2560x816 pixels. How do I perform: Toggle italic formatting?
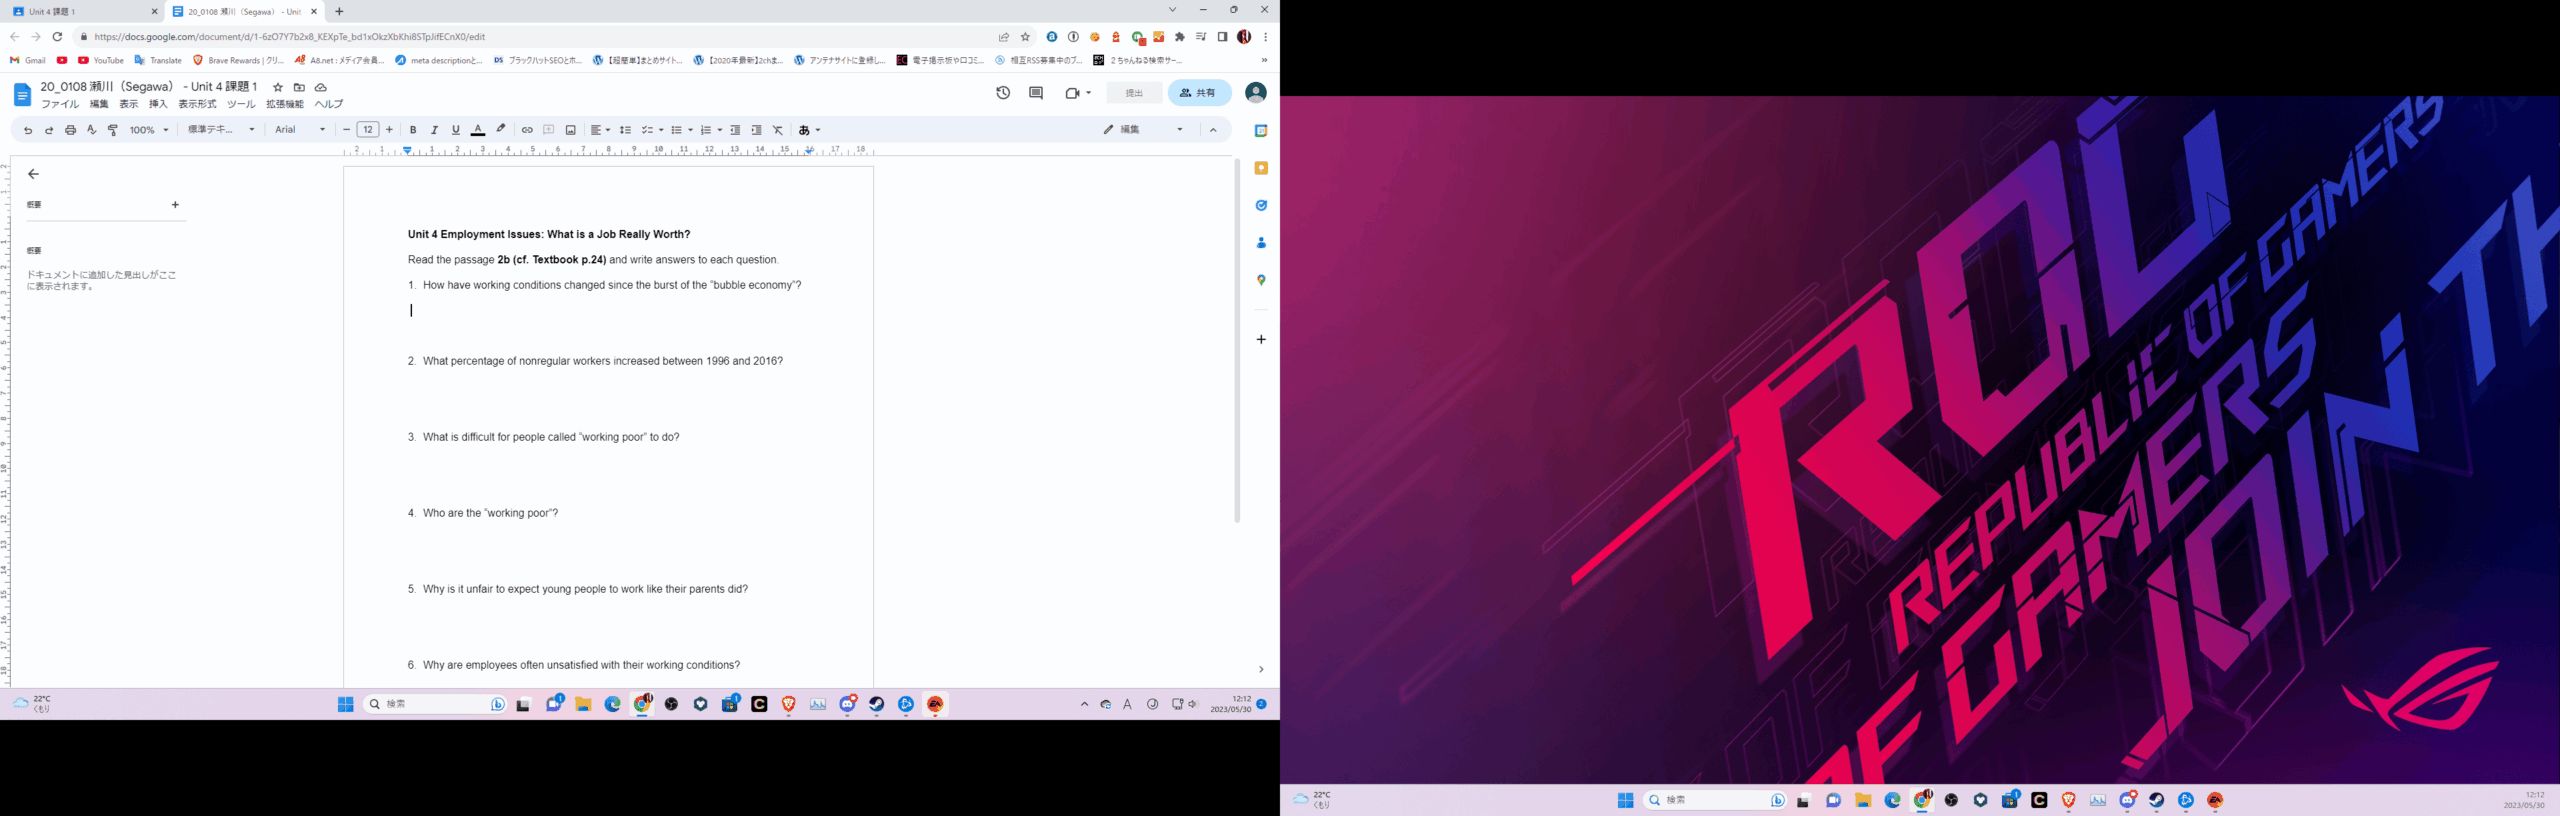pyautogui.click(x=434, y=130)
